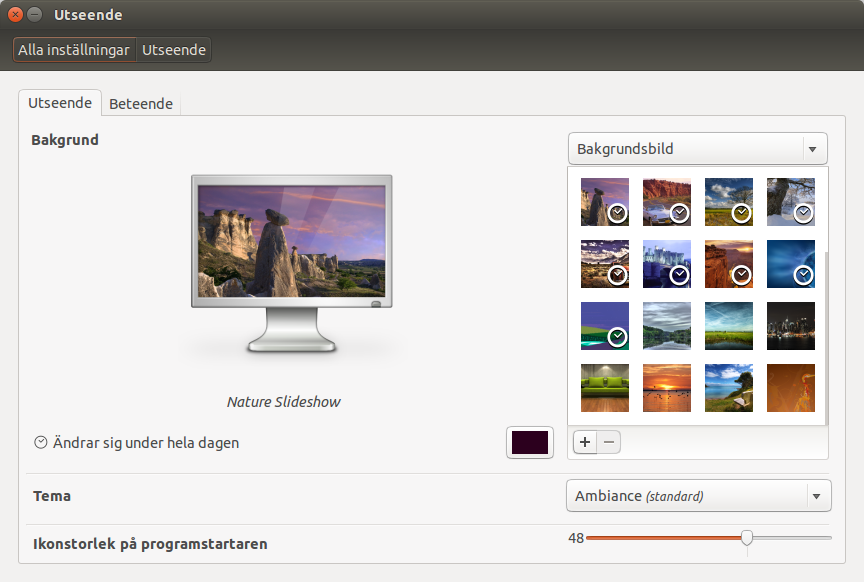Screen dimensions: 864x582
Task: Open the dark purple background color swatch
Action: point(530,443)
